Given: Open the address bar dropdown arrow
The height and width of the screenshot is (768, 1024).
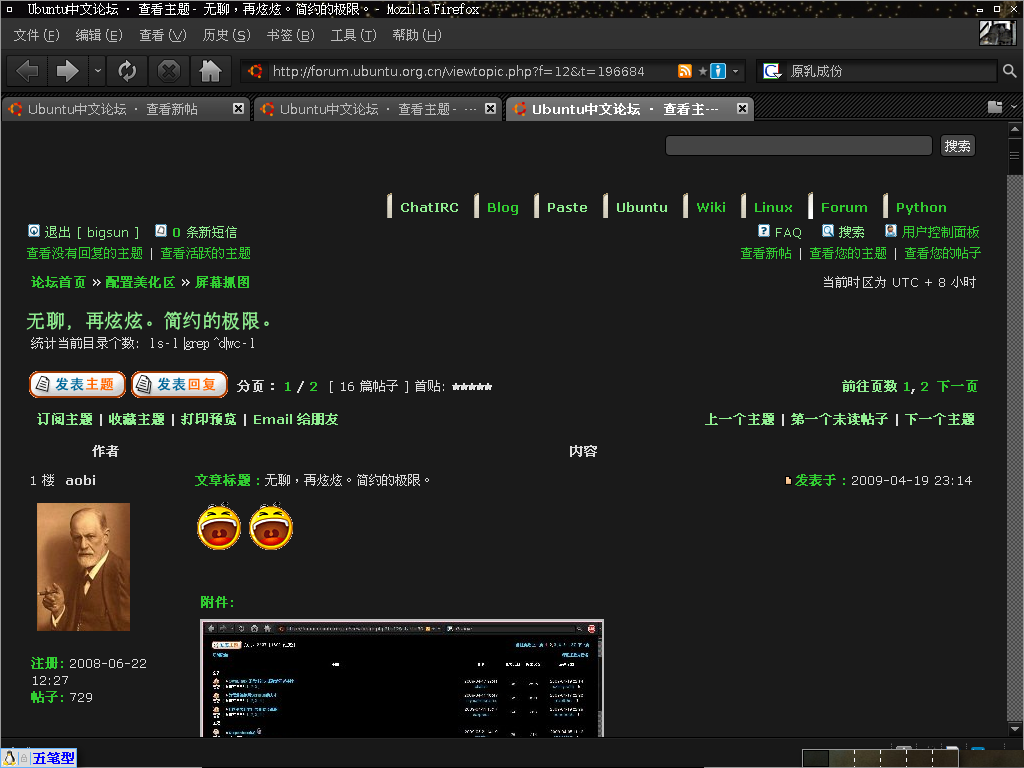Looking at the screenshot, I should click(735, 71).
